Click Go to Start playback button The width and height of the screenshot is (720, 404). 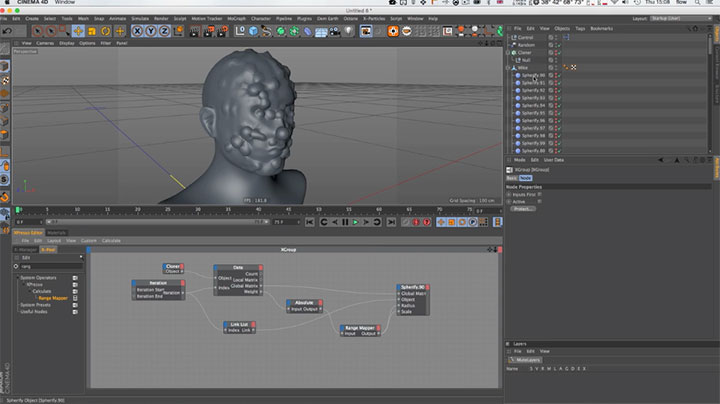[x=310, y=222]
